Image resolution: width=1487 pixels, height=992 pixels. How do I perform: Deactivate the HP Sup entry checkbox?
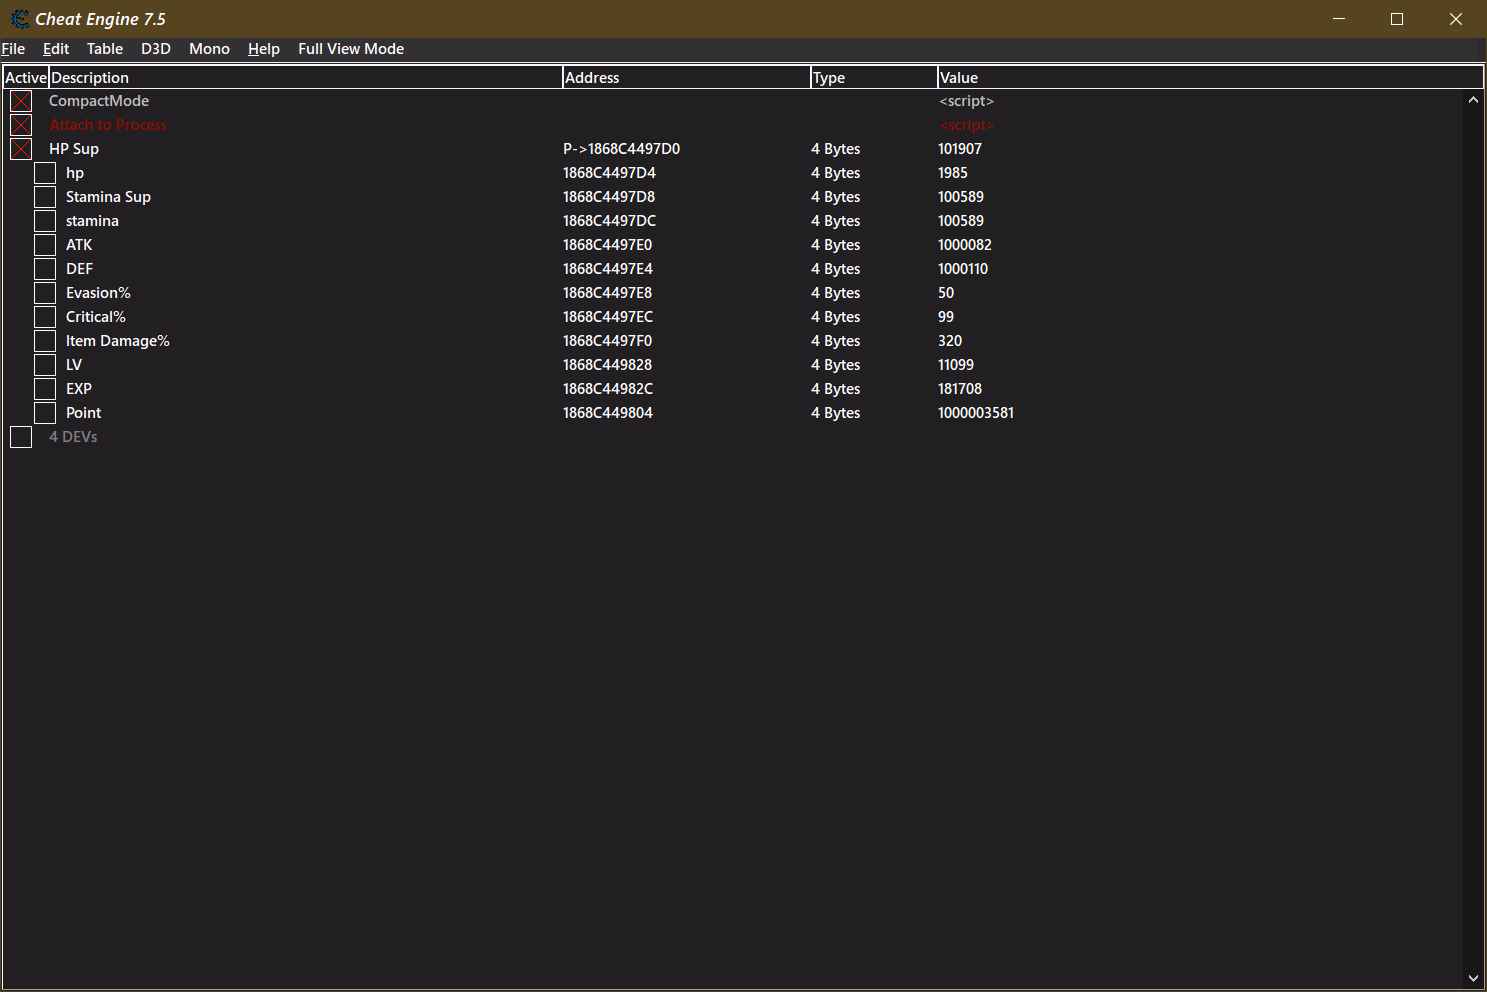tap(21, 149)
